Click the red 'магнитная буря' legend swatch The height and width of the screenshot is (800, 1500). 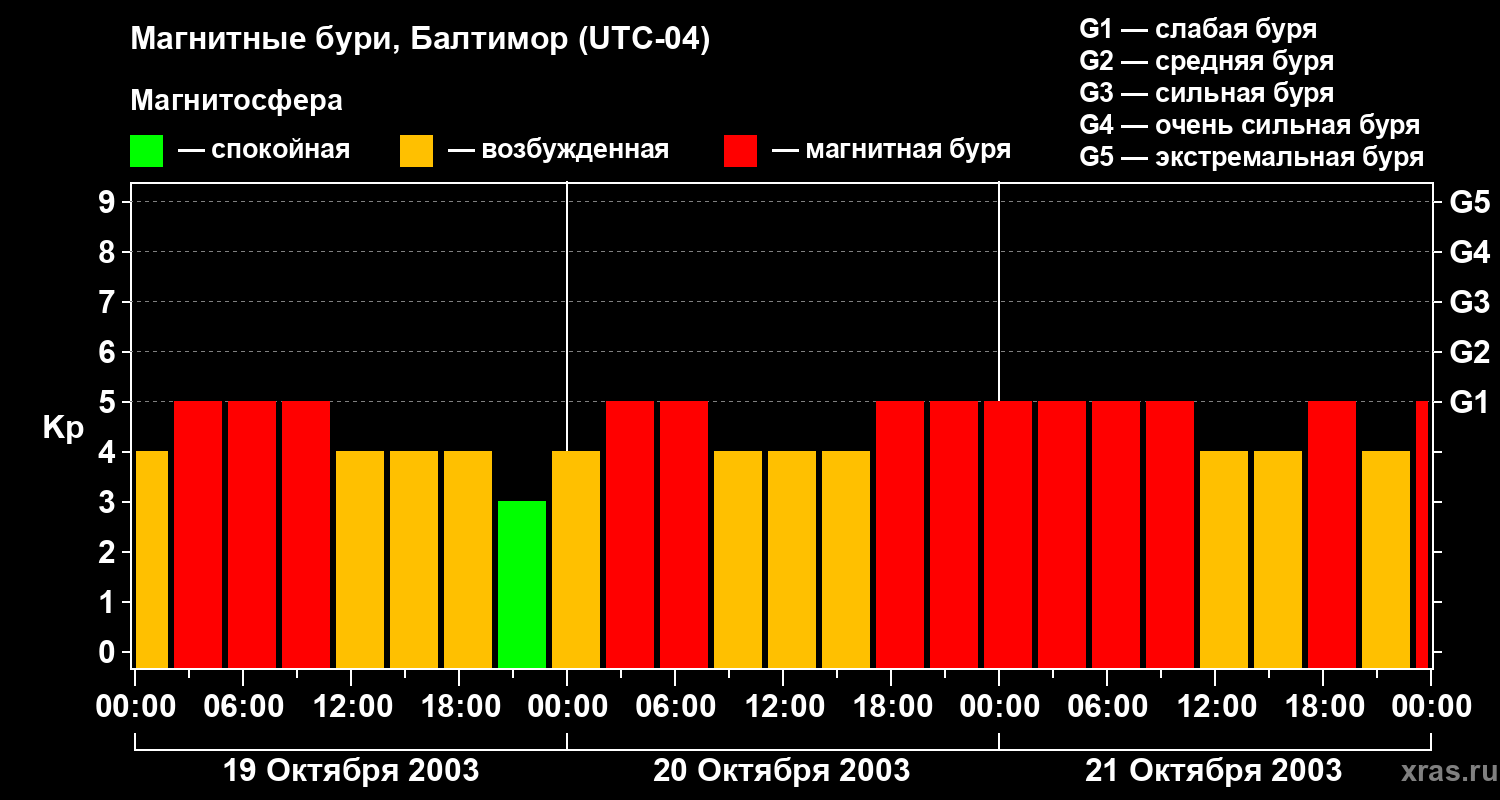740,151
